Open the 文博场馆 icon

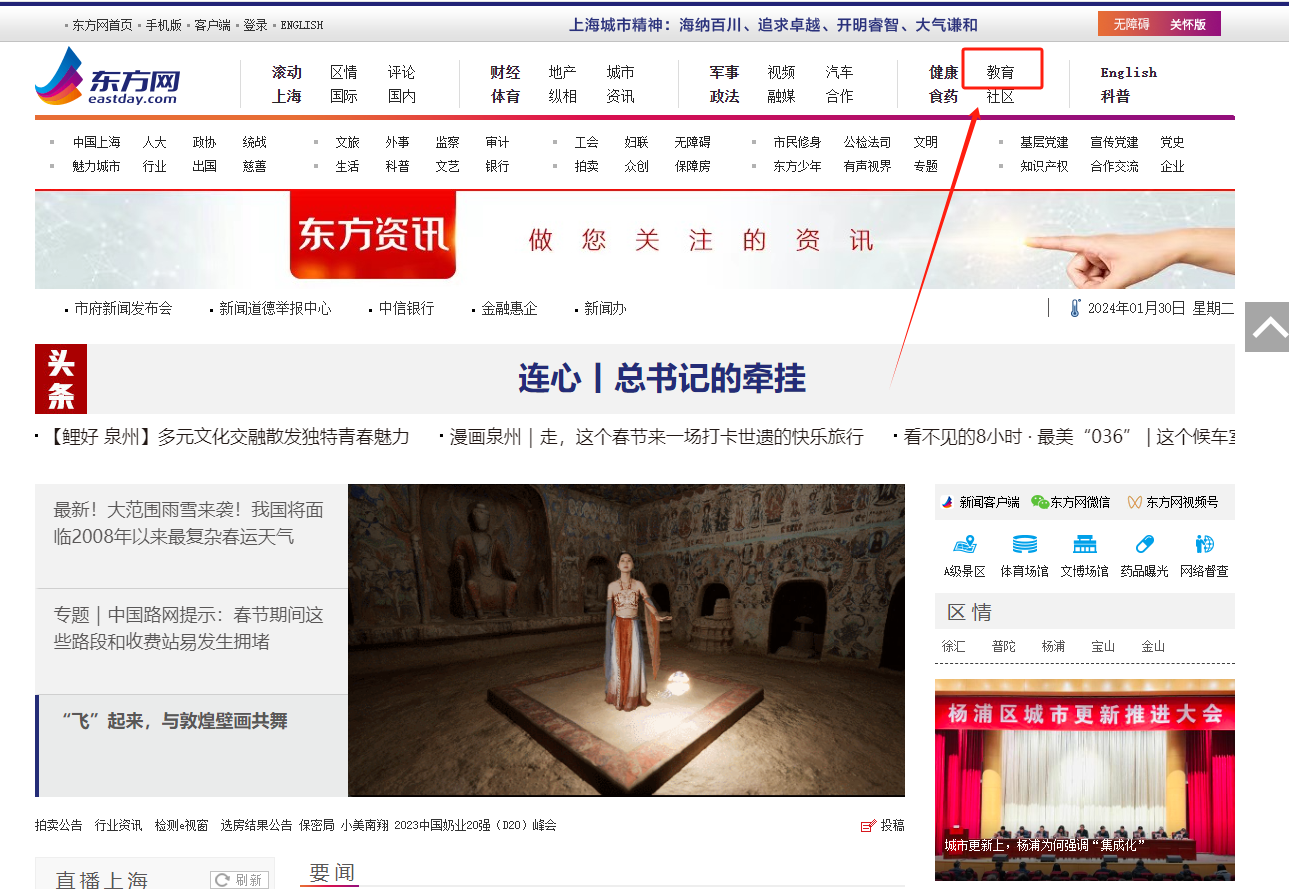click(1084, 545)
